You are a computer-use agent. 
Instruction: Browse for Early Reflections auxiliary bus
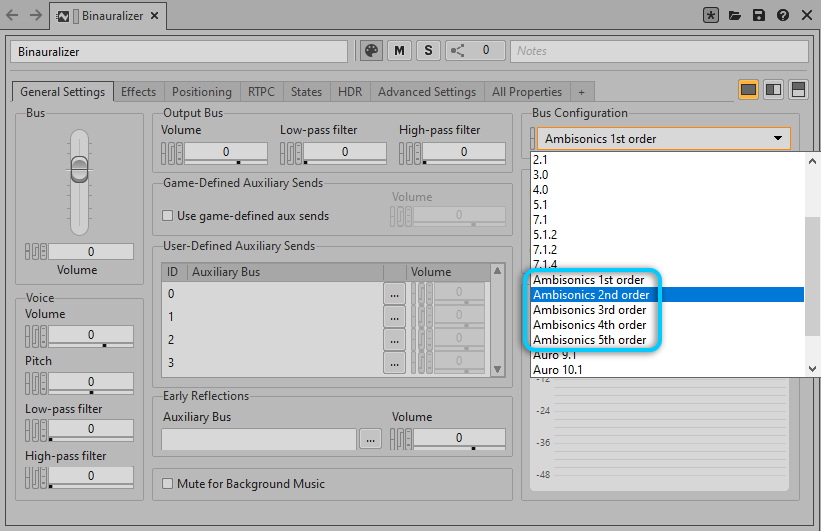(x=370, y=439)
